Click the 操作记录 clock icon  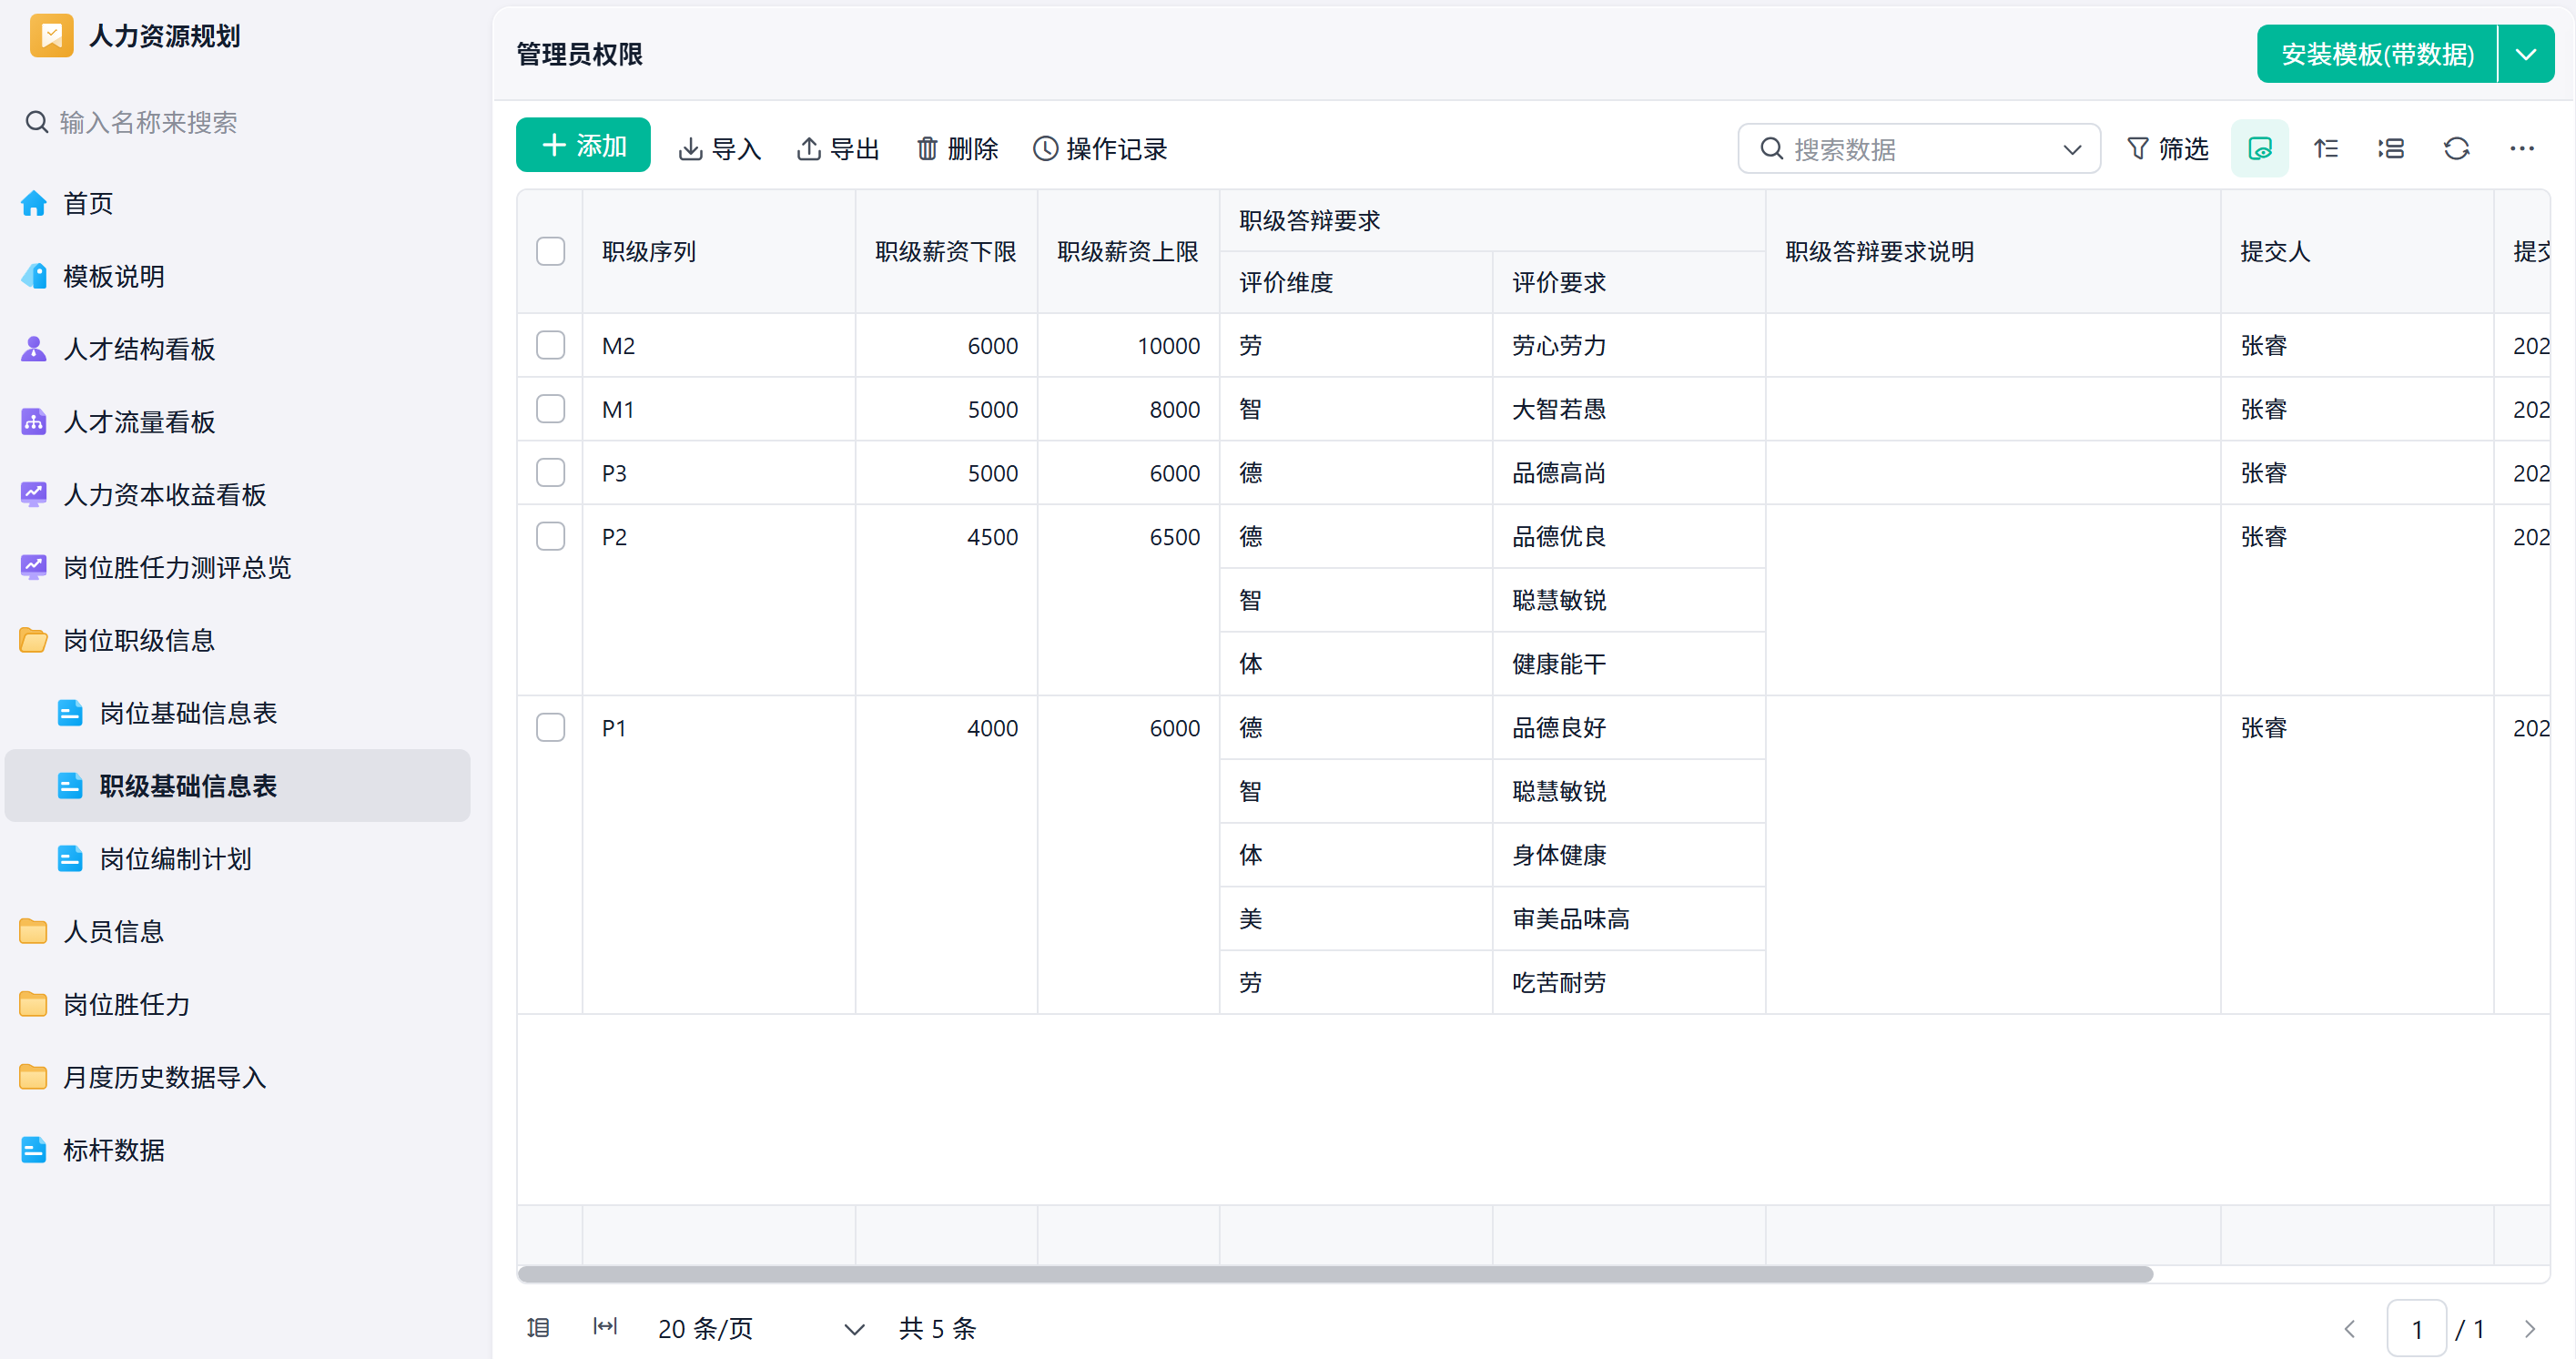click(x=1046, y=149)
